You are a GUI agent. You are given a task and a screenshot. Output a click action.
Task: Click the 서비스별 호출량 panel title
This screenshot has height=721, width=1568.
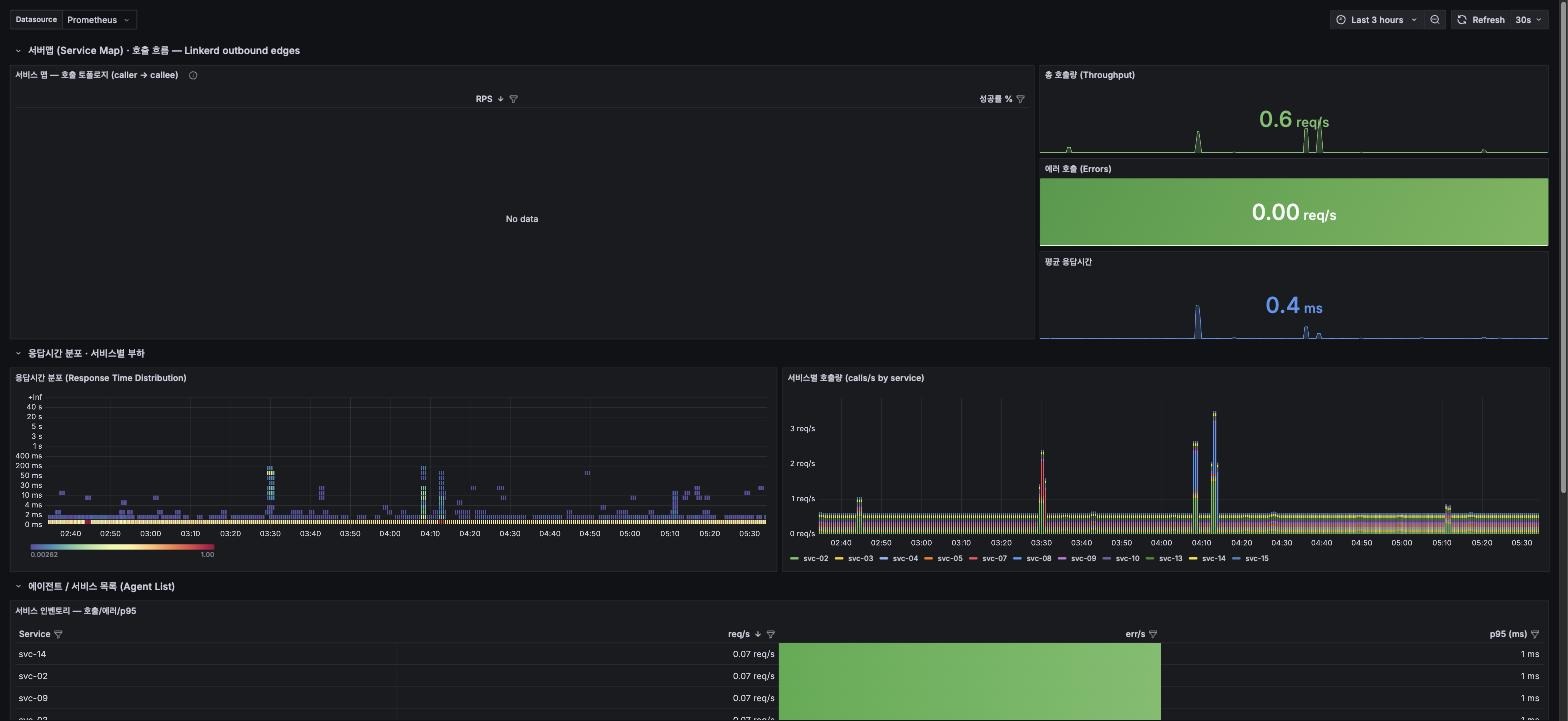coord(855,378)
